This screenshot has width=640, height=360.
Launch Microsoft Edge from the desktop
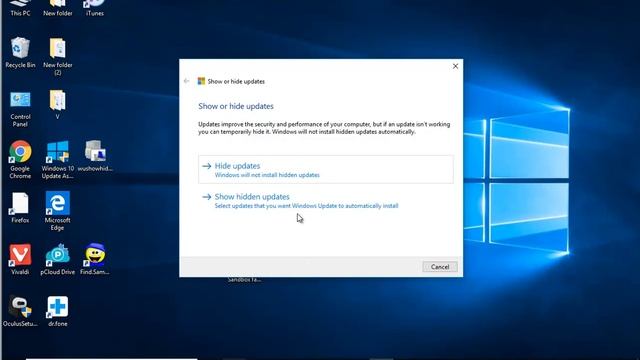coord(58,211)
